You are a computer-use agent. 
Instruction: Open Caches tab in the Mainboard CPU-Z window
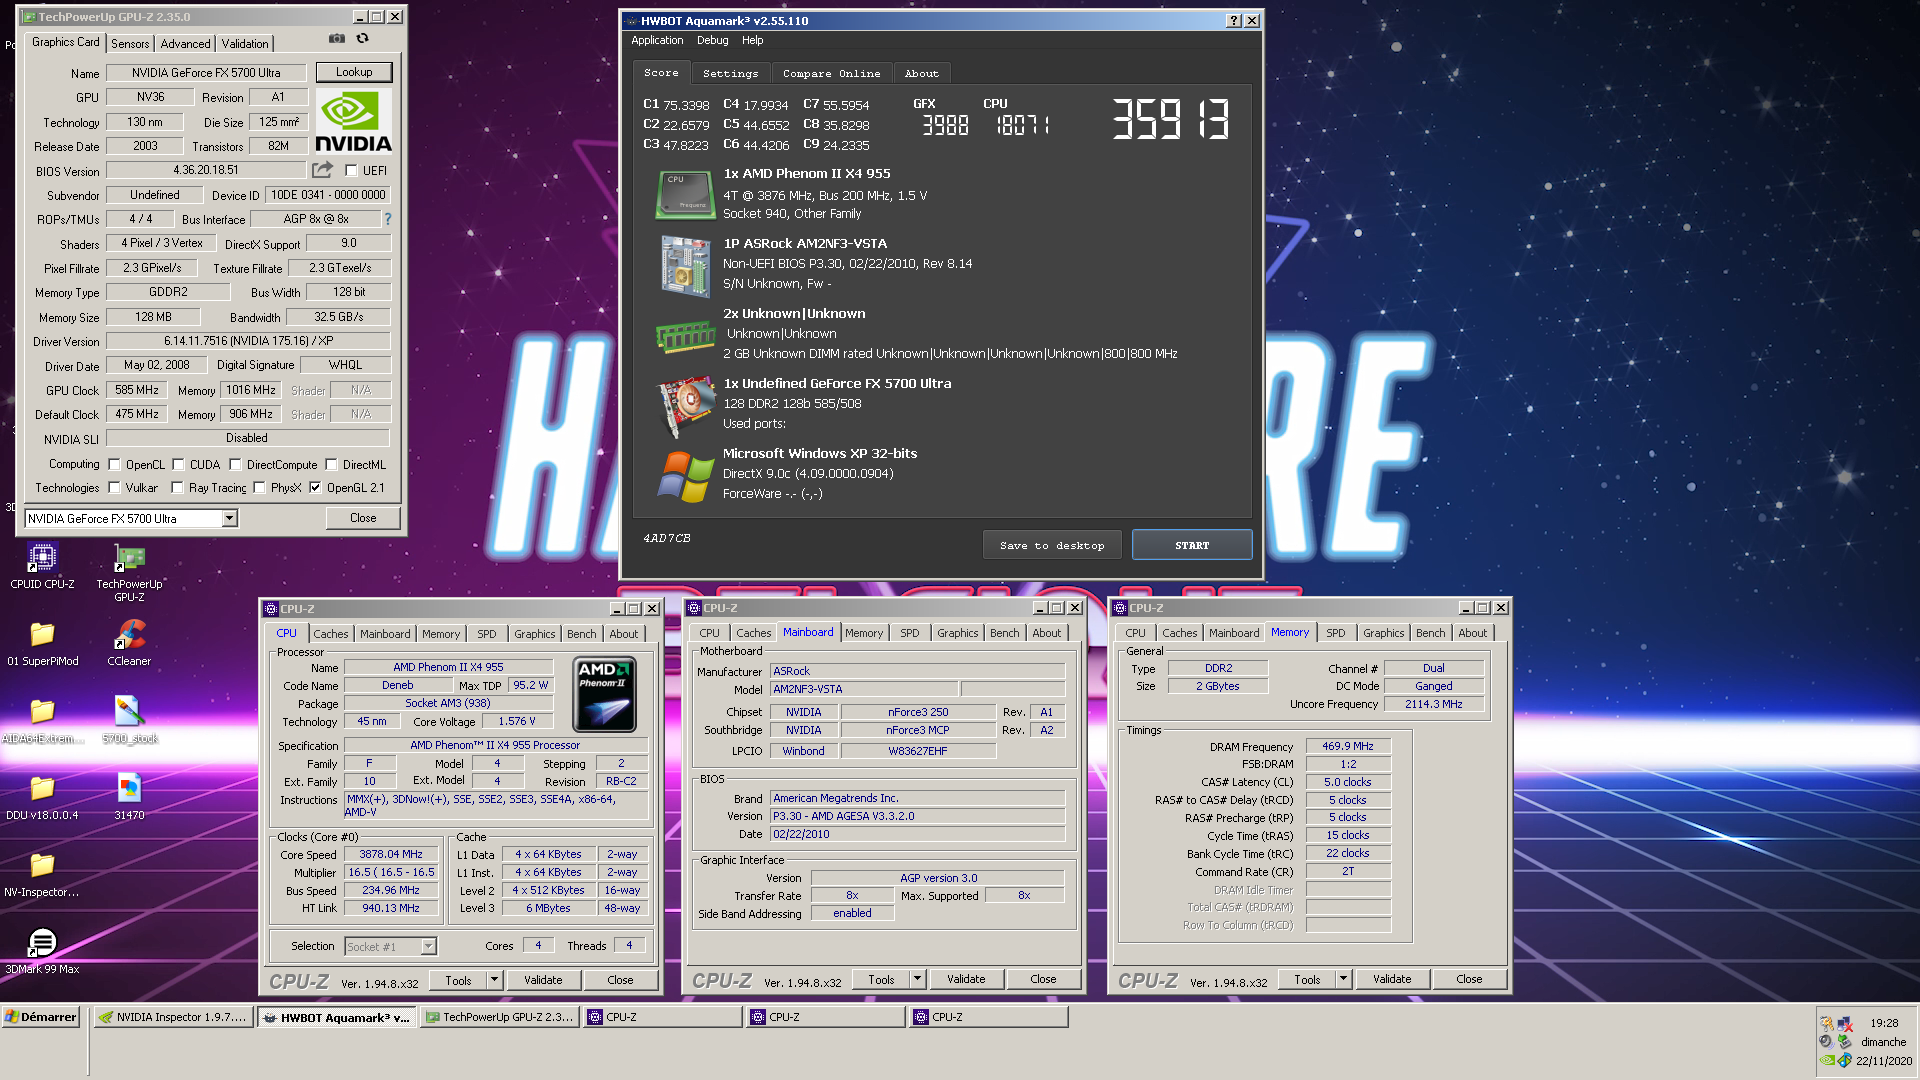tap(753, 633)
